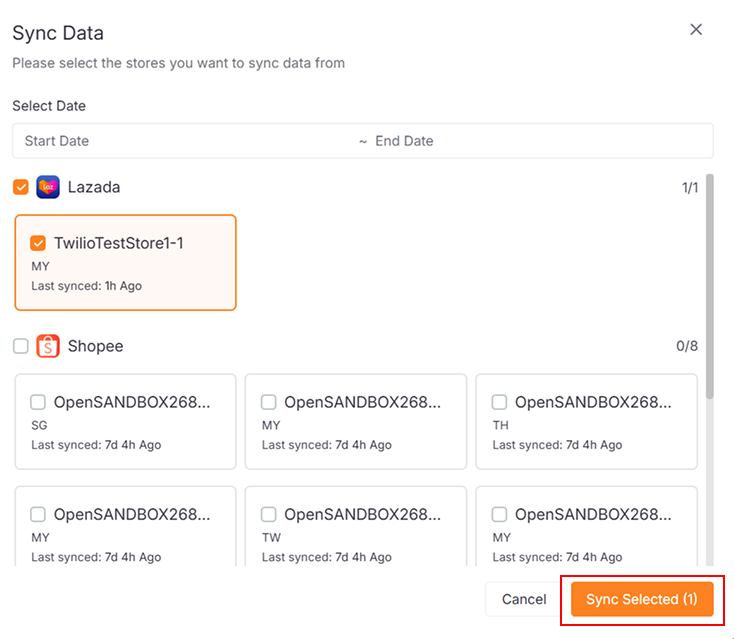The width and height of the screenshot is (734, 639).
Task: Uncheck the Lazada group checkbox
Action: point(21,187)
